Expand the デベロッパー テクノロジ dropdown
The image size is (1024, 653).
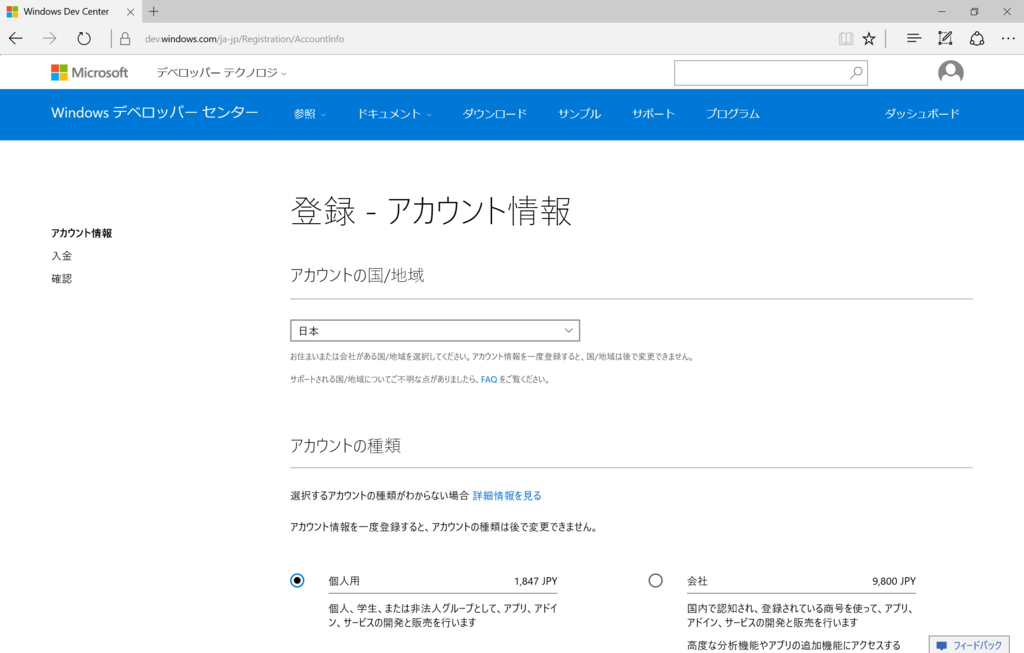[x=221, y=72]
